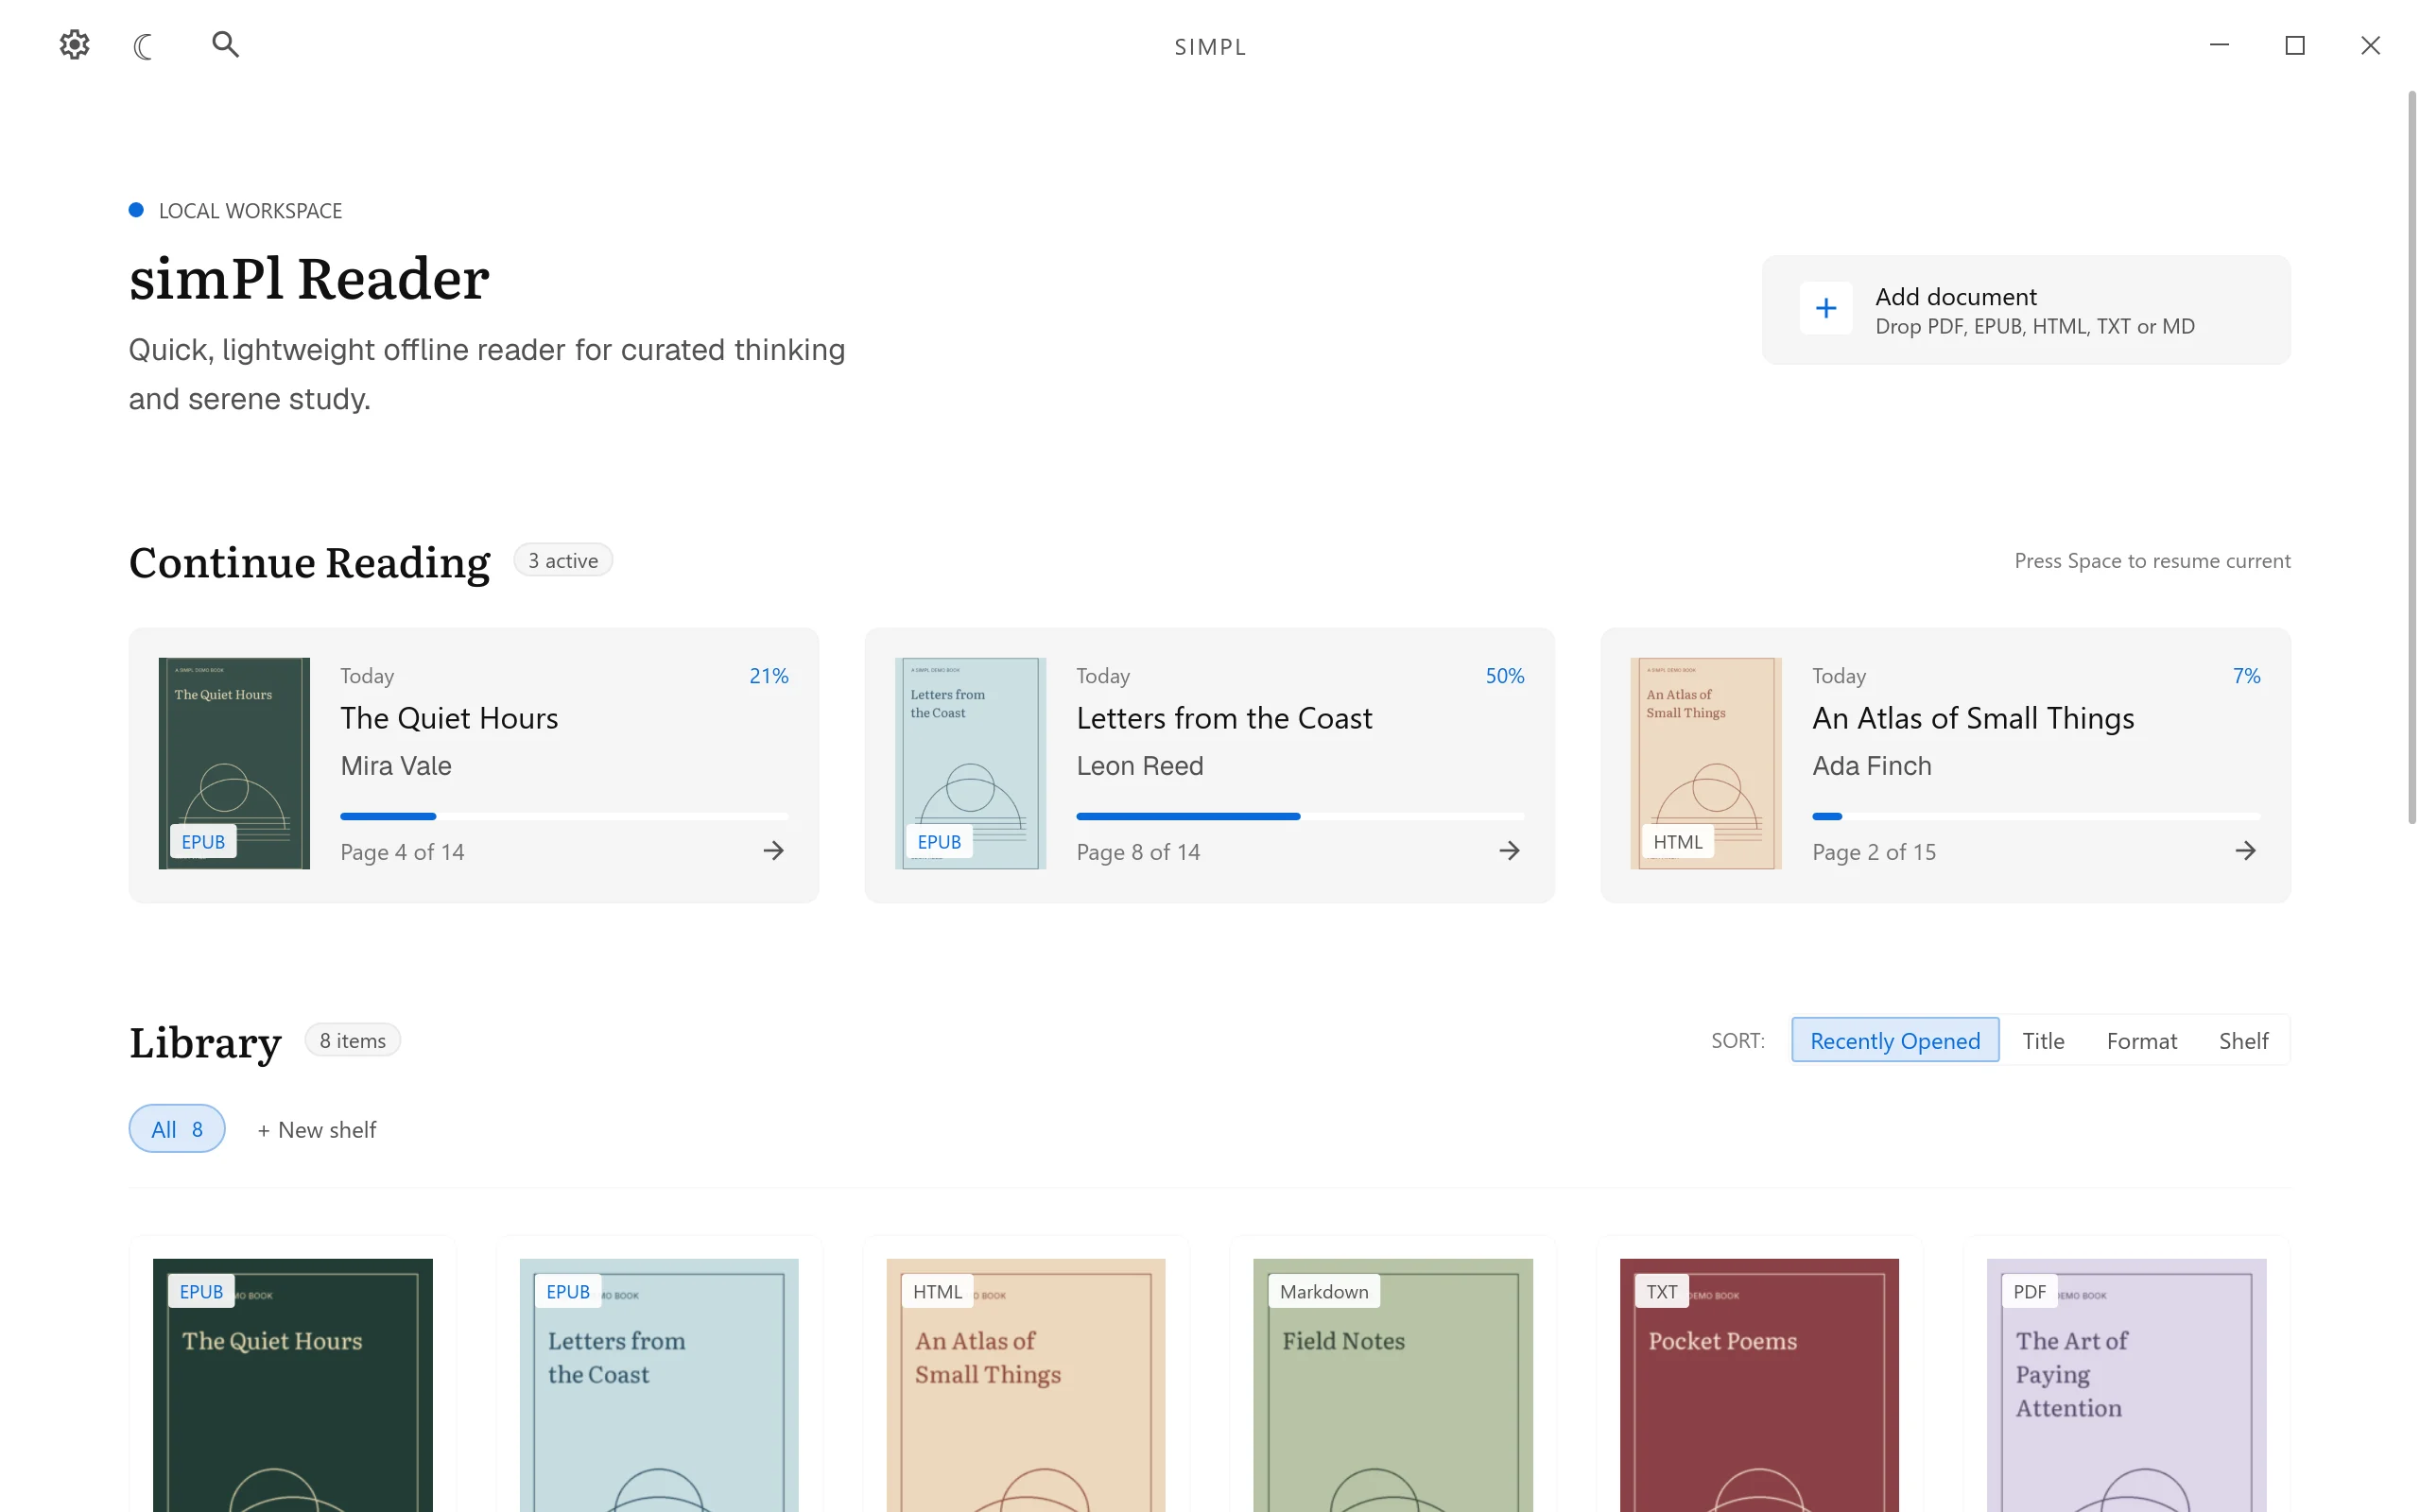2420x1512 pixels.
Task: Open Letters from the Coast cover in Continue Reading
Action: (x=970, y=763)
